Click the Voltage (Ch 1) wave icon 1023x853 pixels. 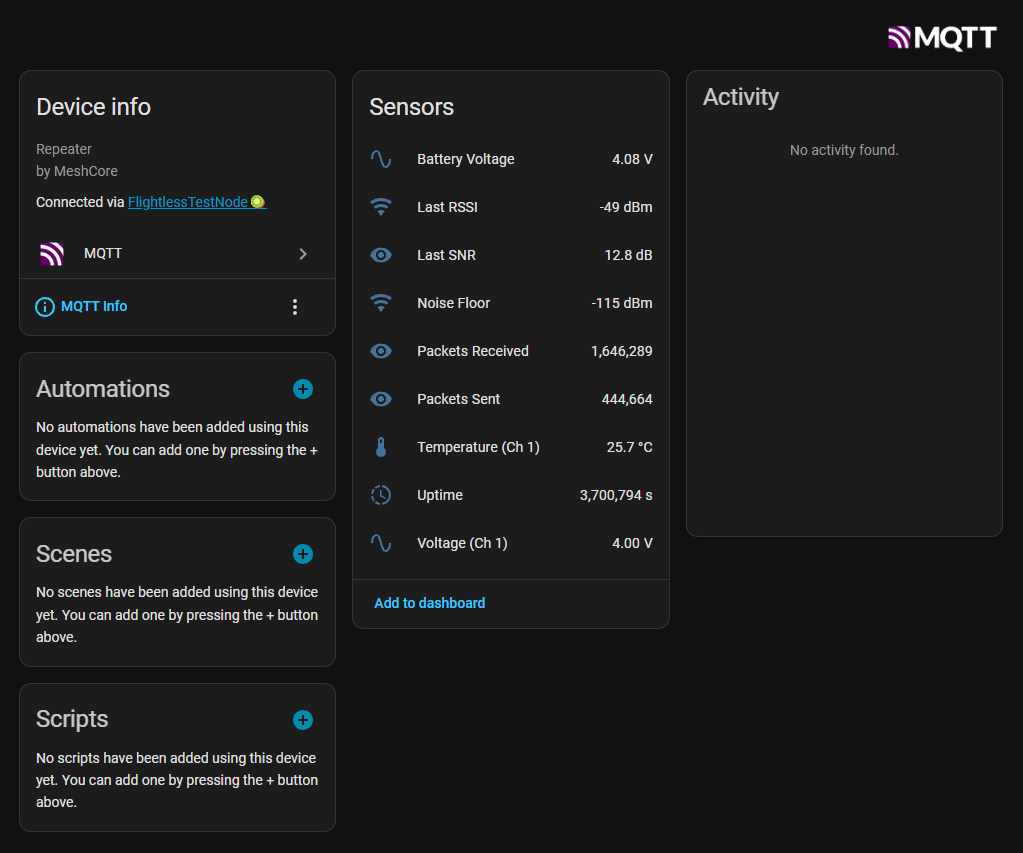[381, 543]
